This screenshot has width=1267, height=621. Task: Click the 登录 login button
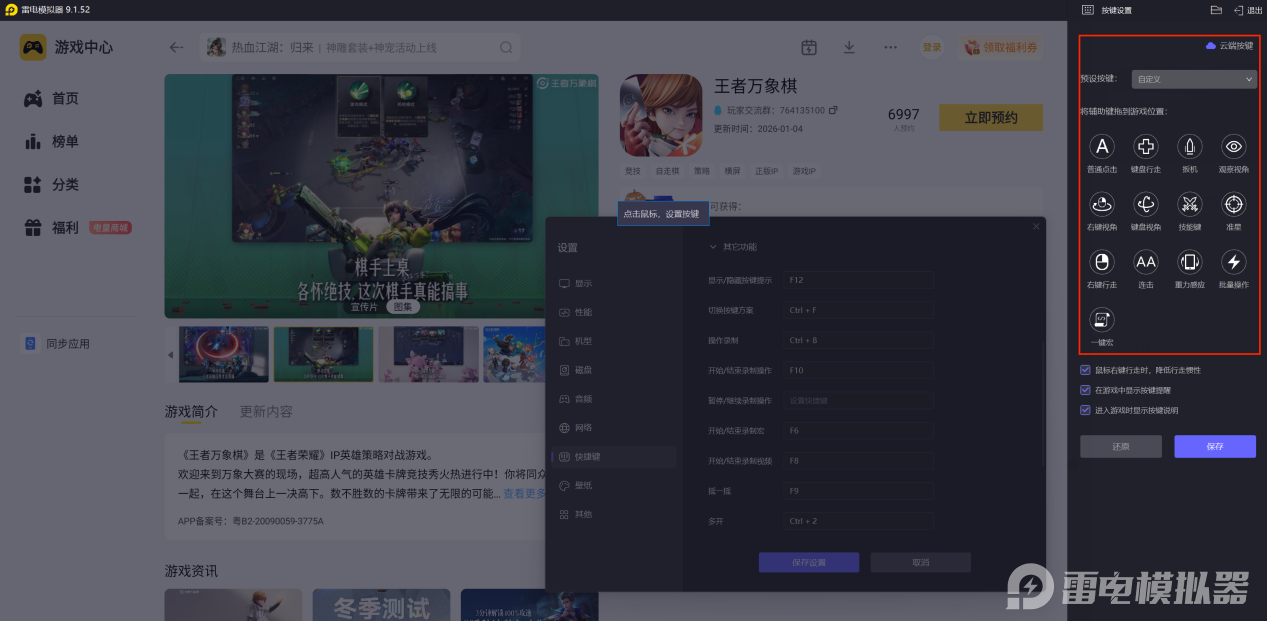(932, 47)
